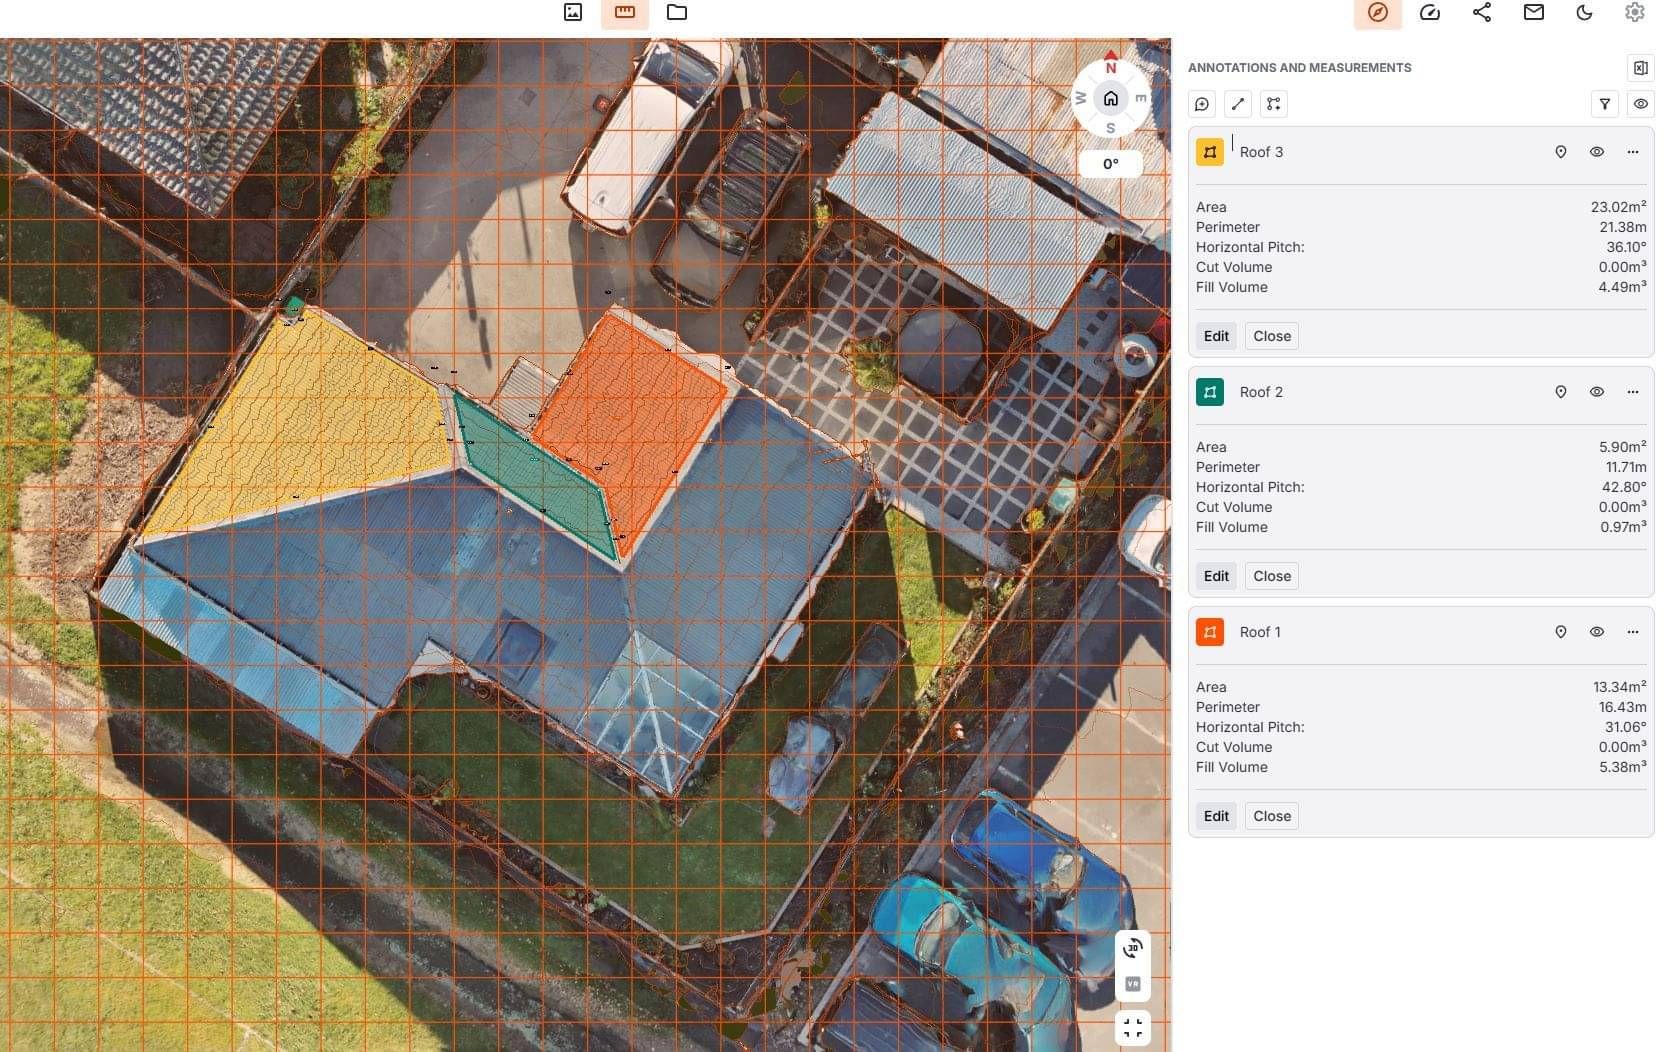Reset view with compass home button
This screenshot has width=1665, height=1052.
(x=1111, y=98)
